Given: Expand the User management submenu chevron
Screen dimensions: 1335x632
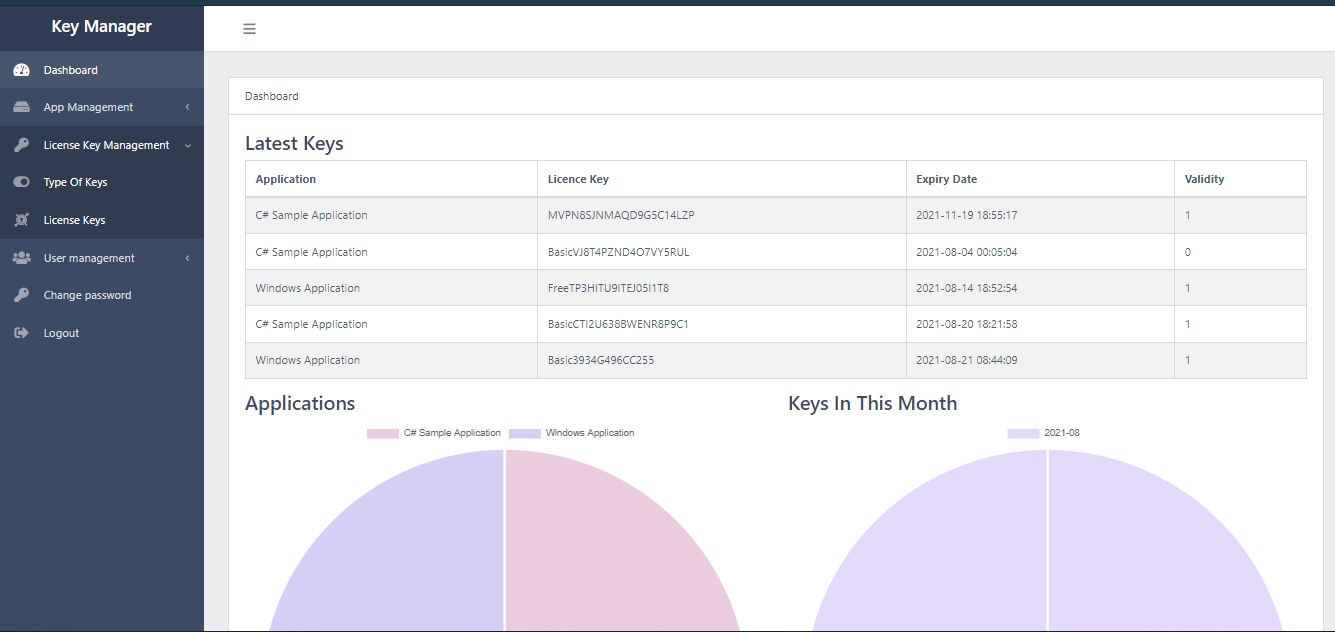Looking at the screenshot, I should pos(187,258).
